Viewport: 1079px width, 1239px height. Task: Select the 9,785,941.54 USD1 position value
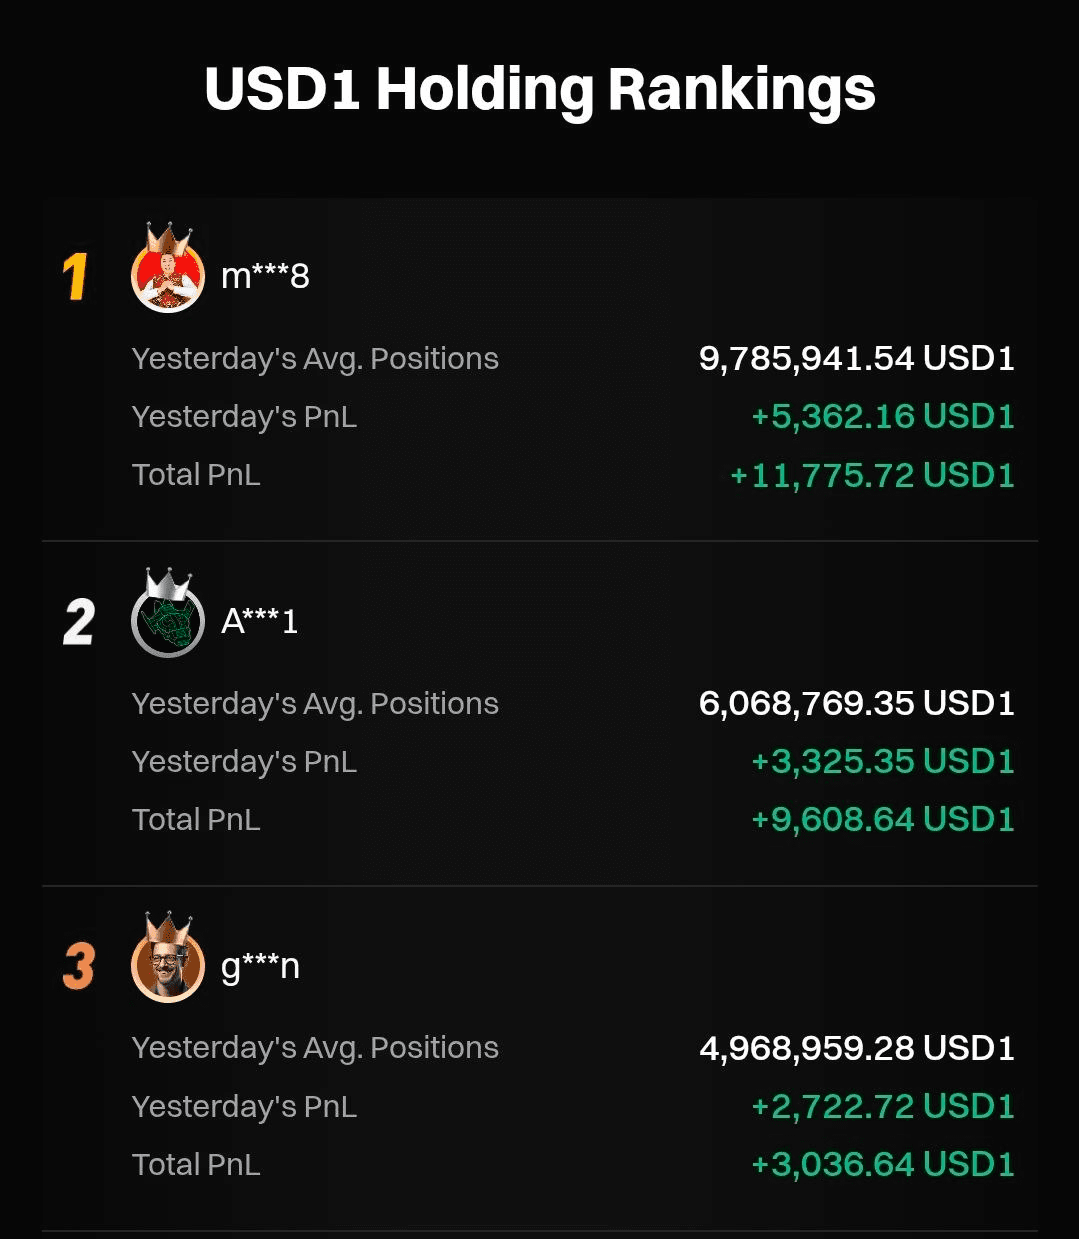(857, 358)
